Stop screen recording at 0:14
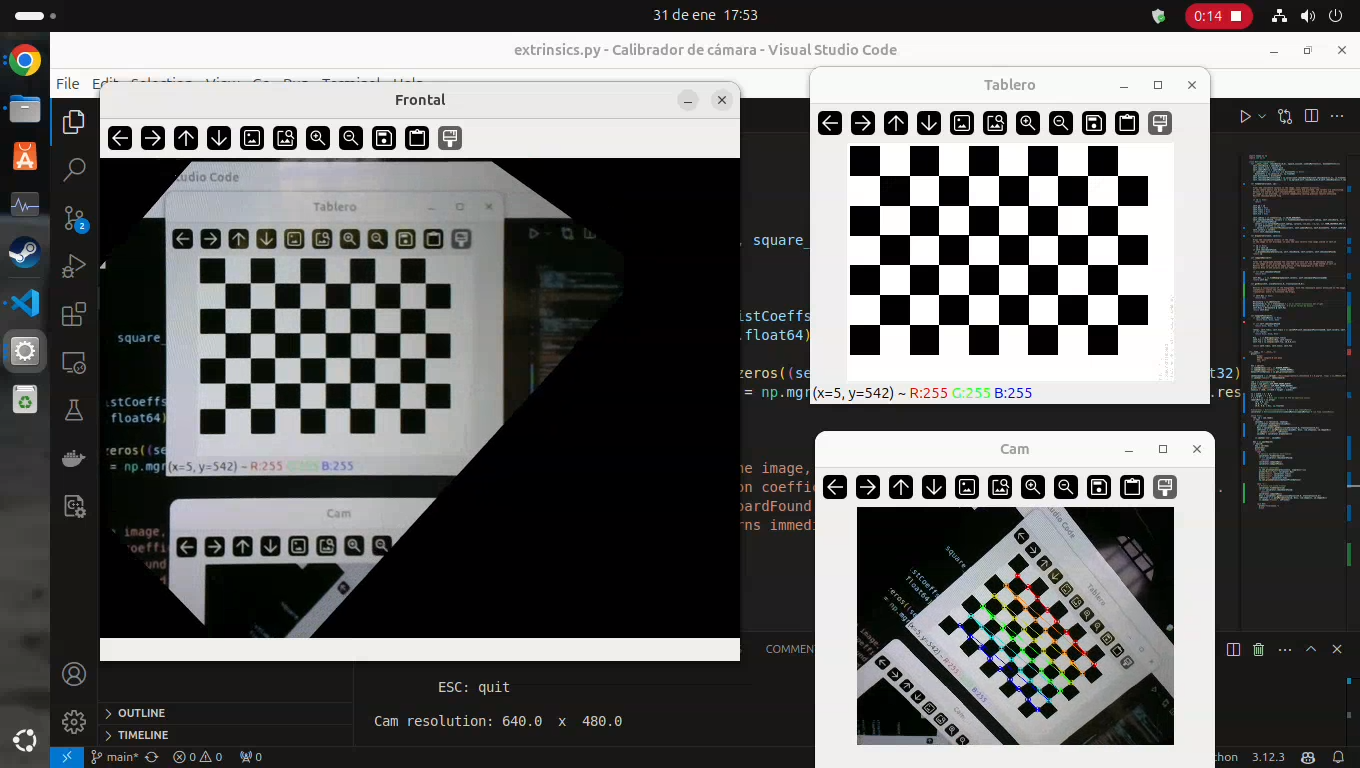Image resolution: width=1360 pixels, height=768 pixels. 1218,16
